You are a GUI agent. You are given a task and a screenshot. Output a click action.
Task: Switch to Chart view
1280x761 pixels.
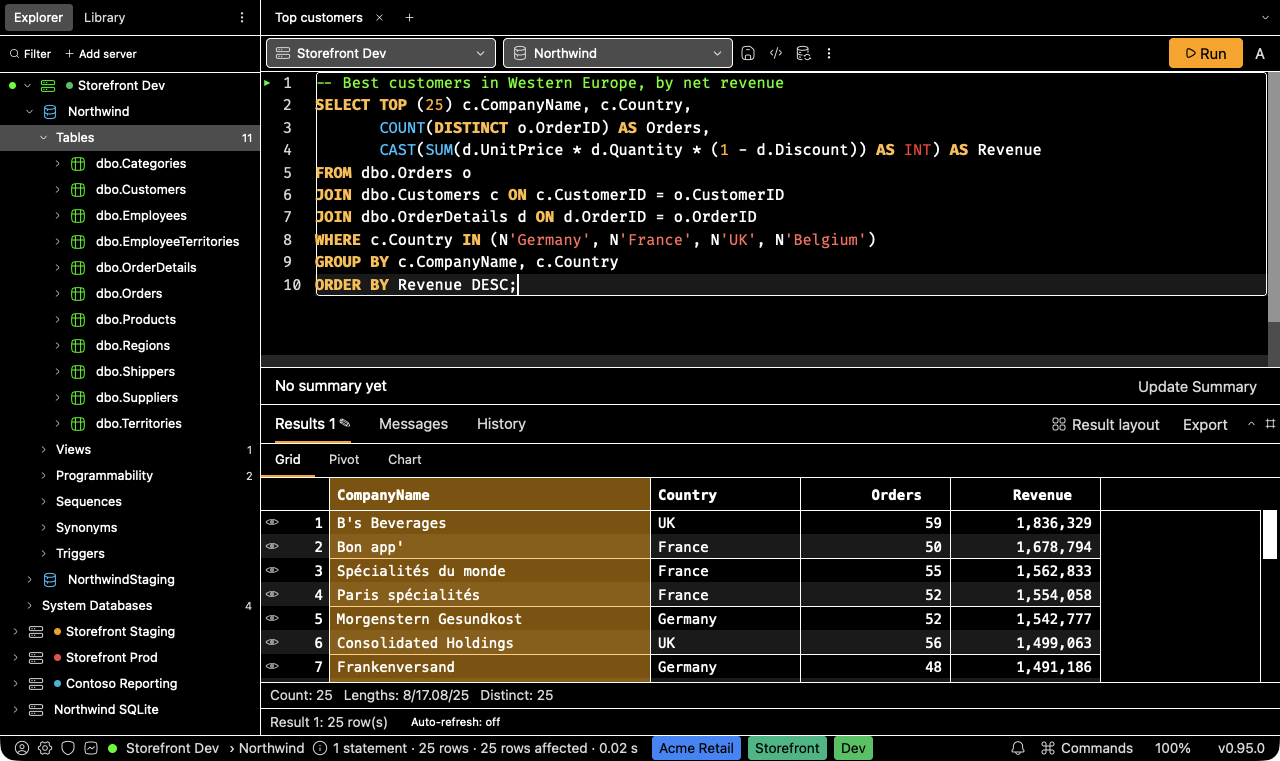pyautogui.click(x=405, y=460)
